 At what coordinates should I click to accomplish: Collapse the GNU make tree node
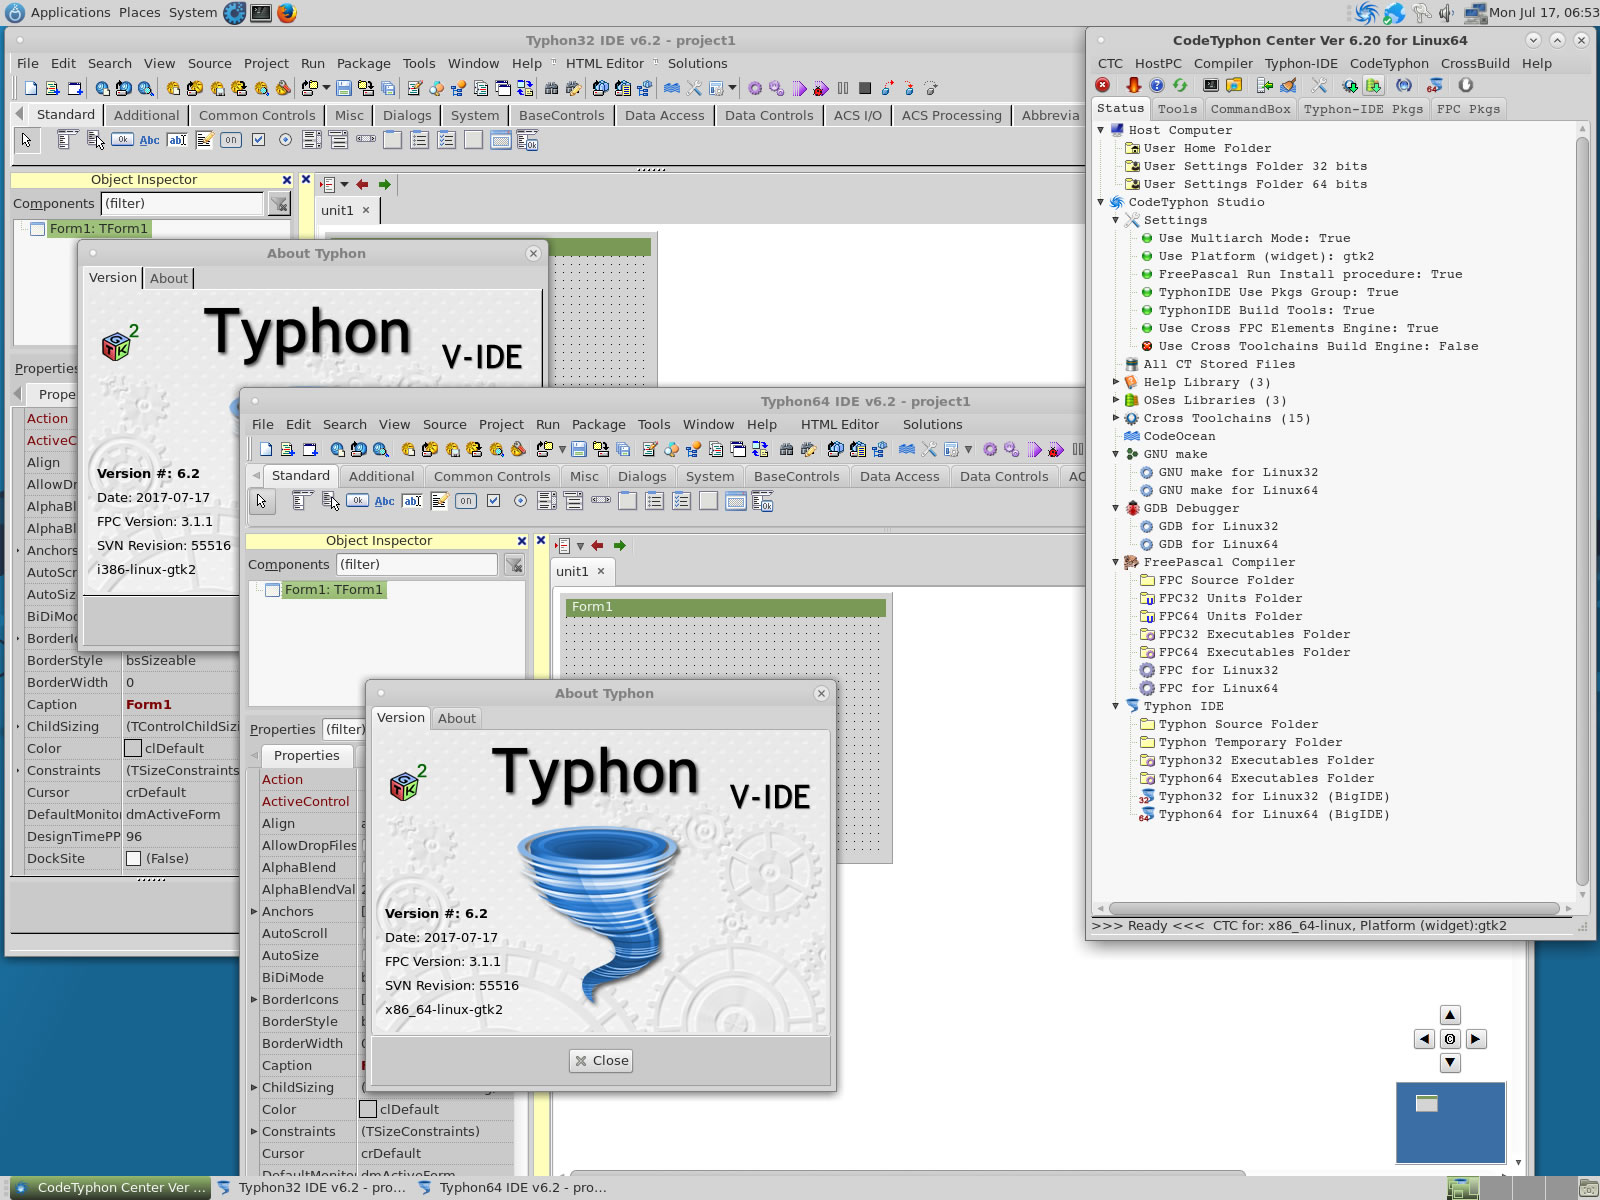(1116, 454)
